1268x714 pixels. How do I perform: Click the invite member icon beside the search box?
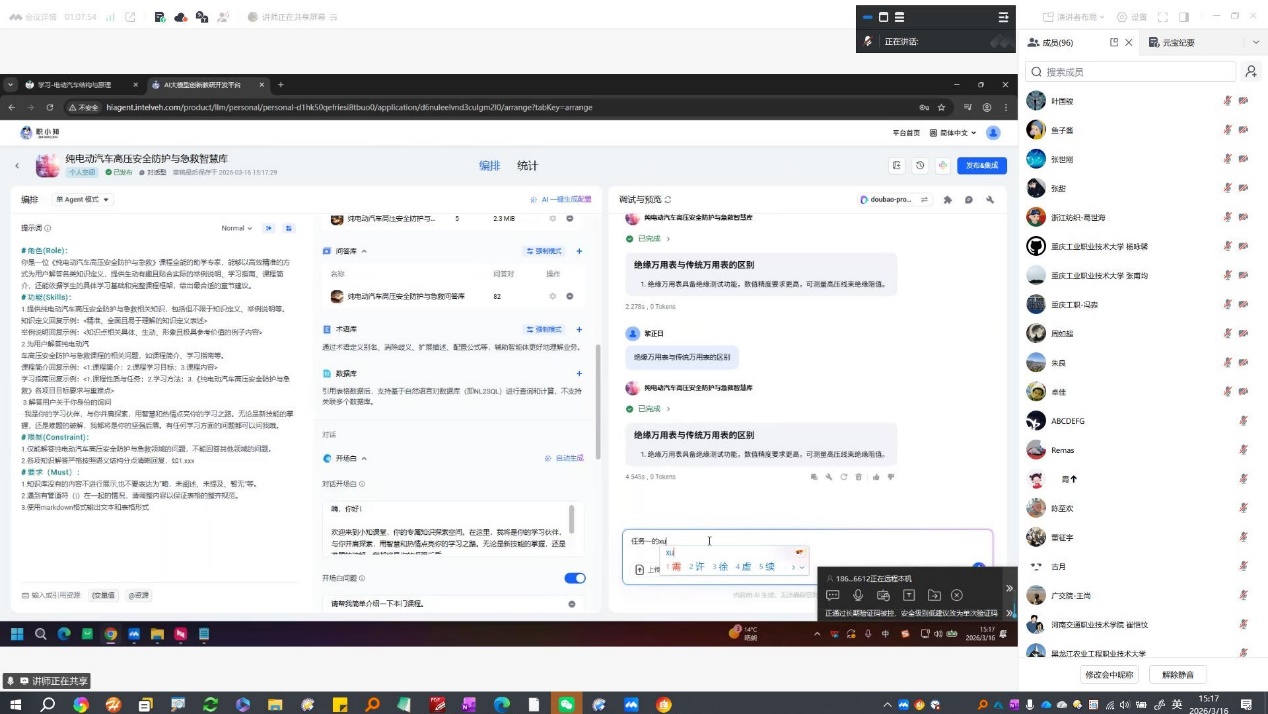pyautogui.click(x=1250, y=72)
